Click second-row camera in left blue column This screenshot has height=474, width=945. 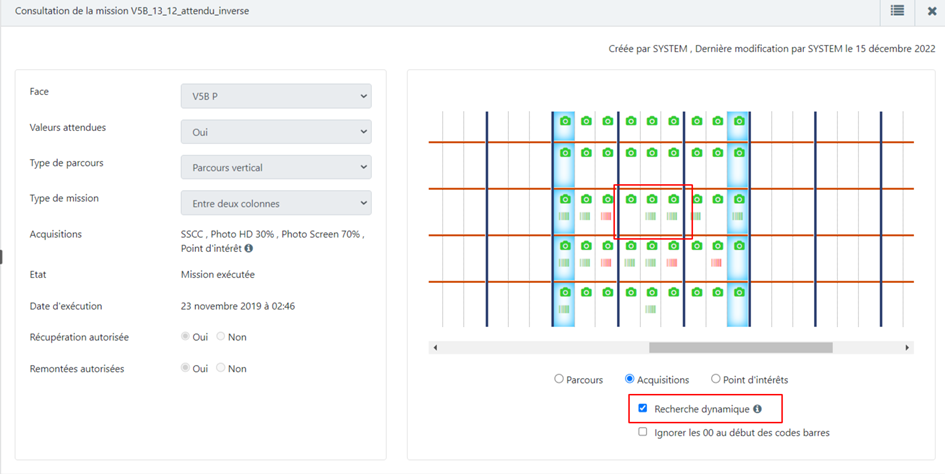565,153
